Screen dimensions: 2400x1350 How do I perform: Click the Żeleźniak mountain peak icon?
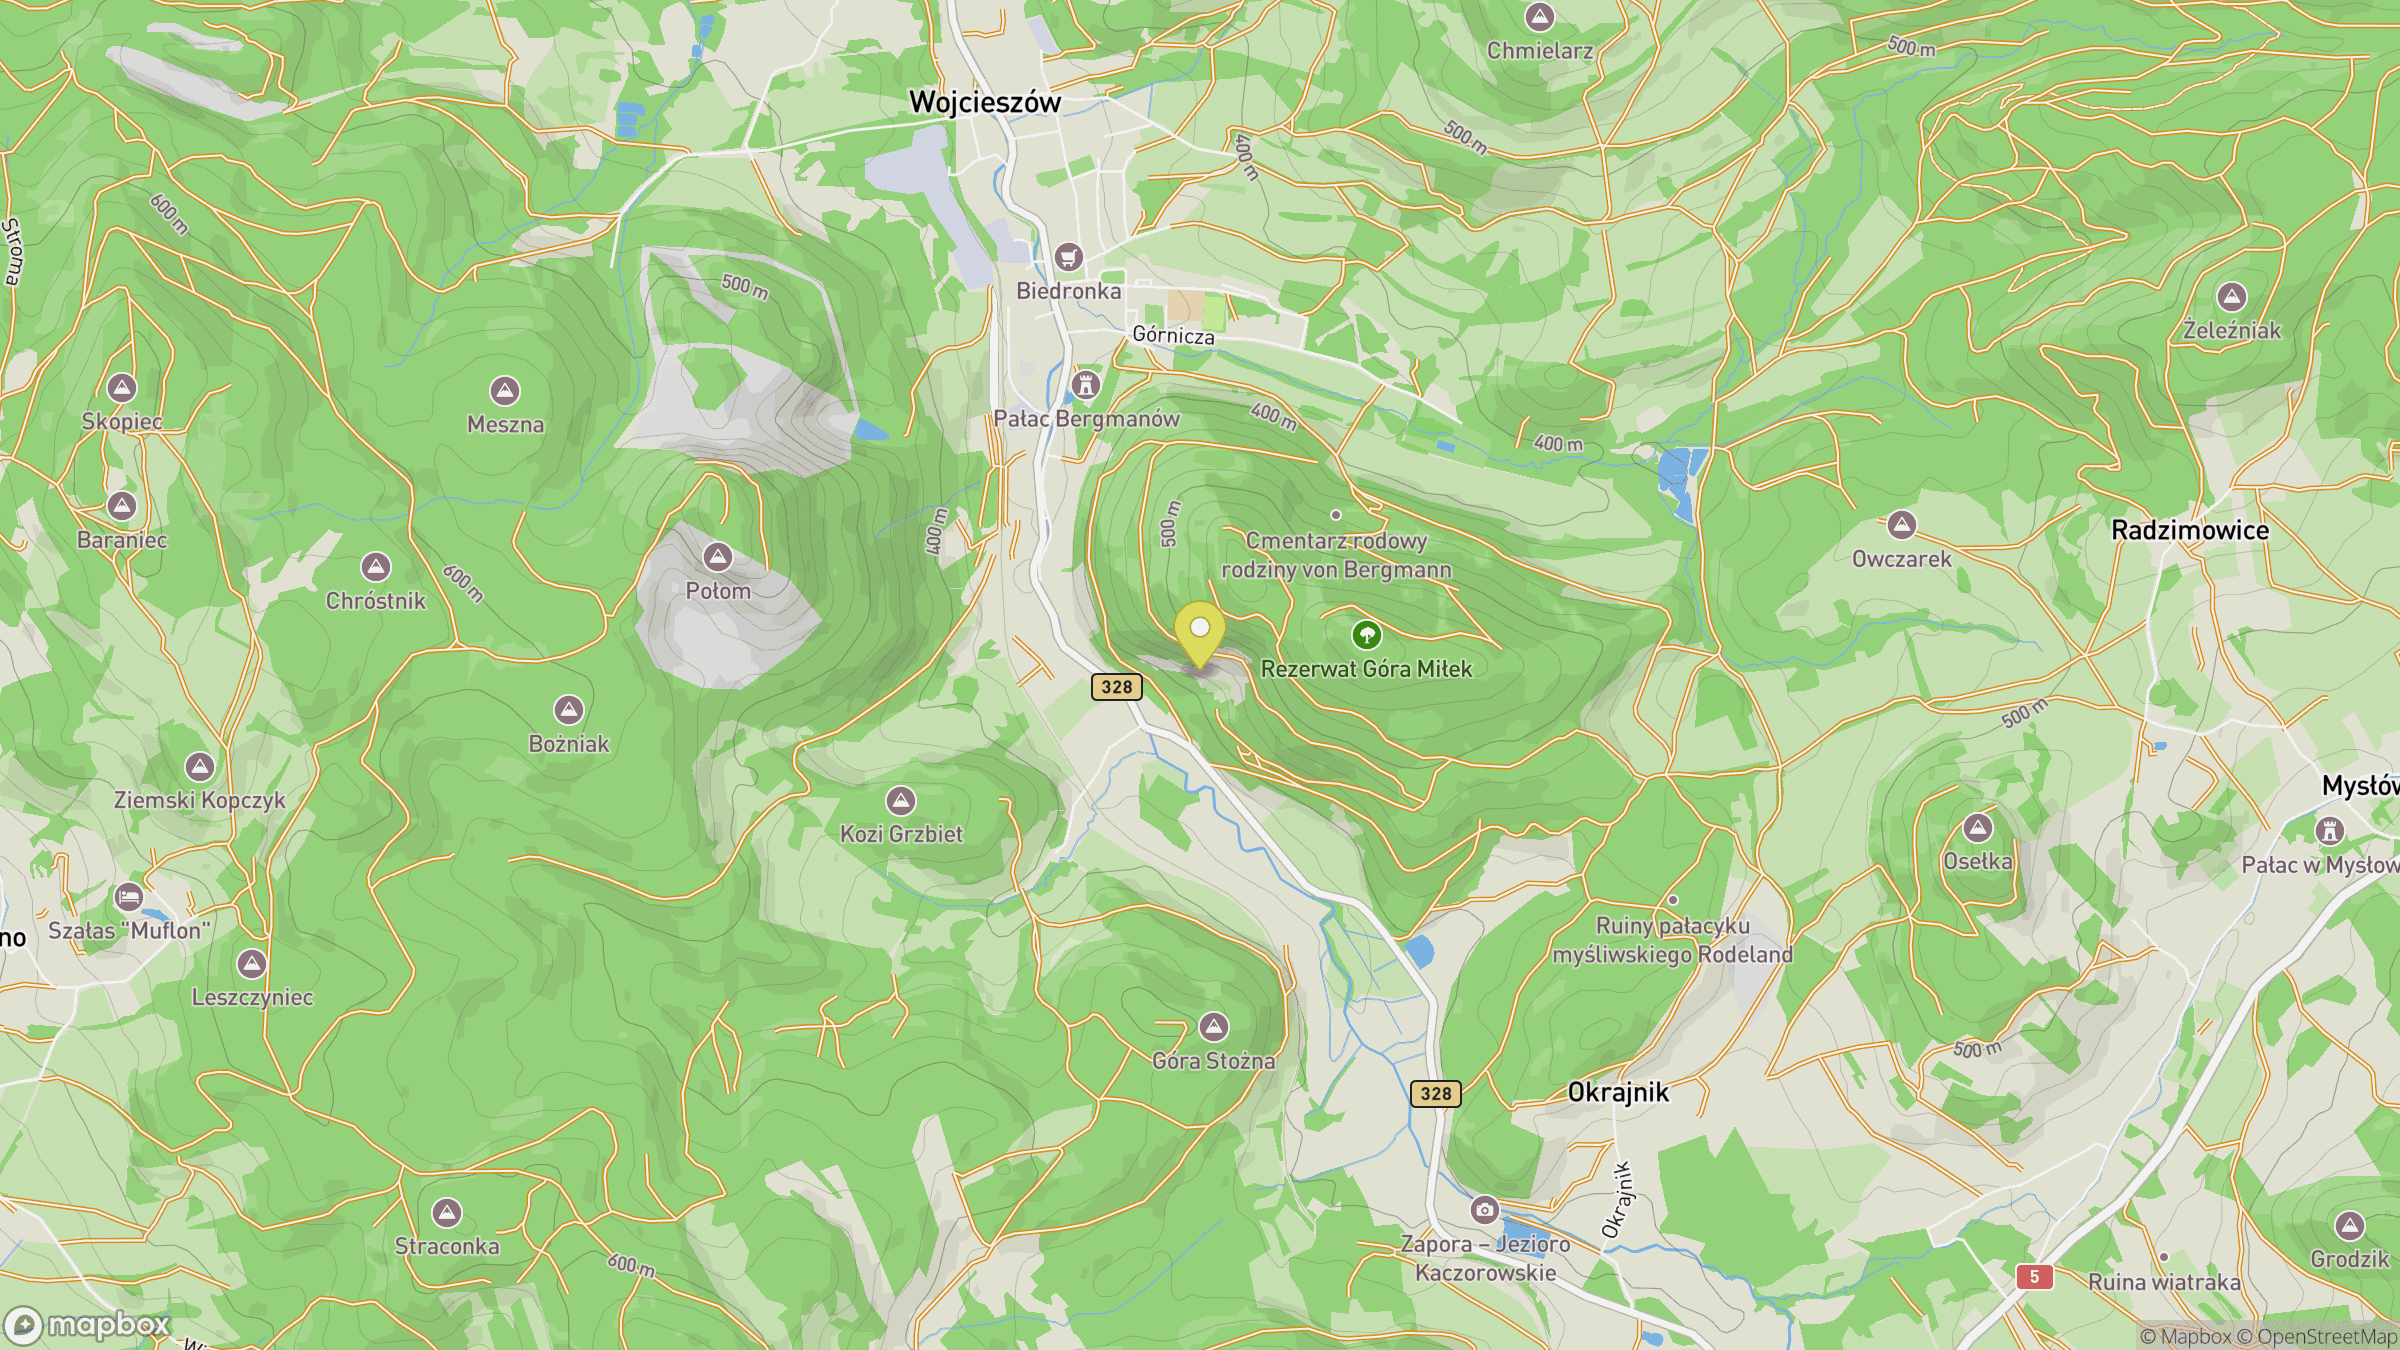(x=2232, y=297)
